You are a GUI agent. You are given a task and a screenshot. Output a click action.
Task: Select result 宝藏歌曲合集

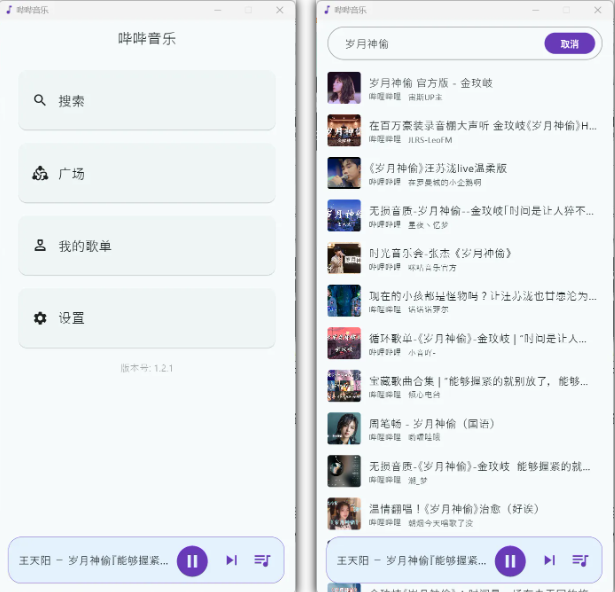[464, 386]
